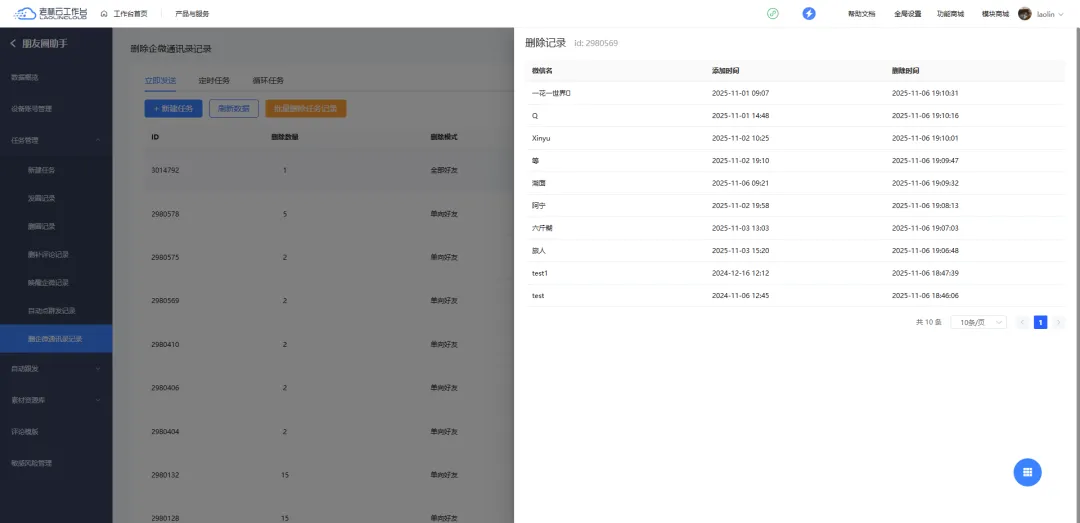Click the orange batch delete records button

(x=305, y=108)
